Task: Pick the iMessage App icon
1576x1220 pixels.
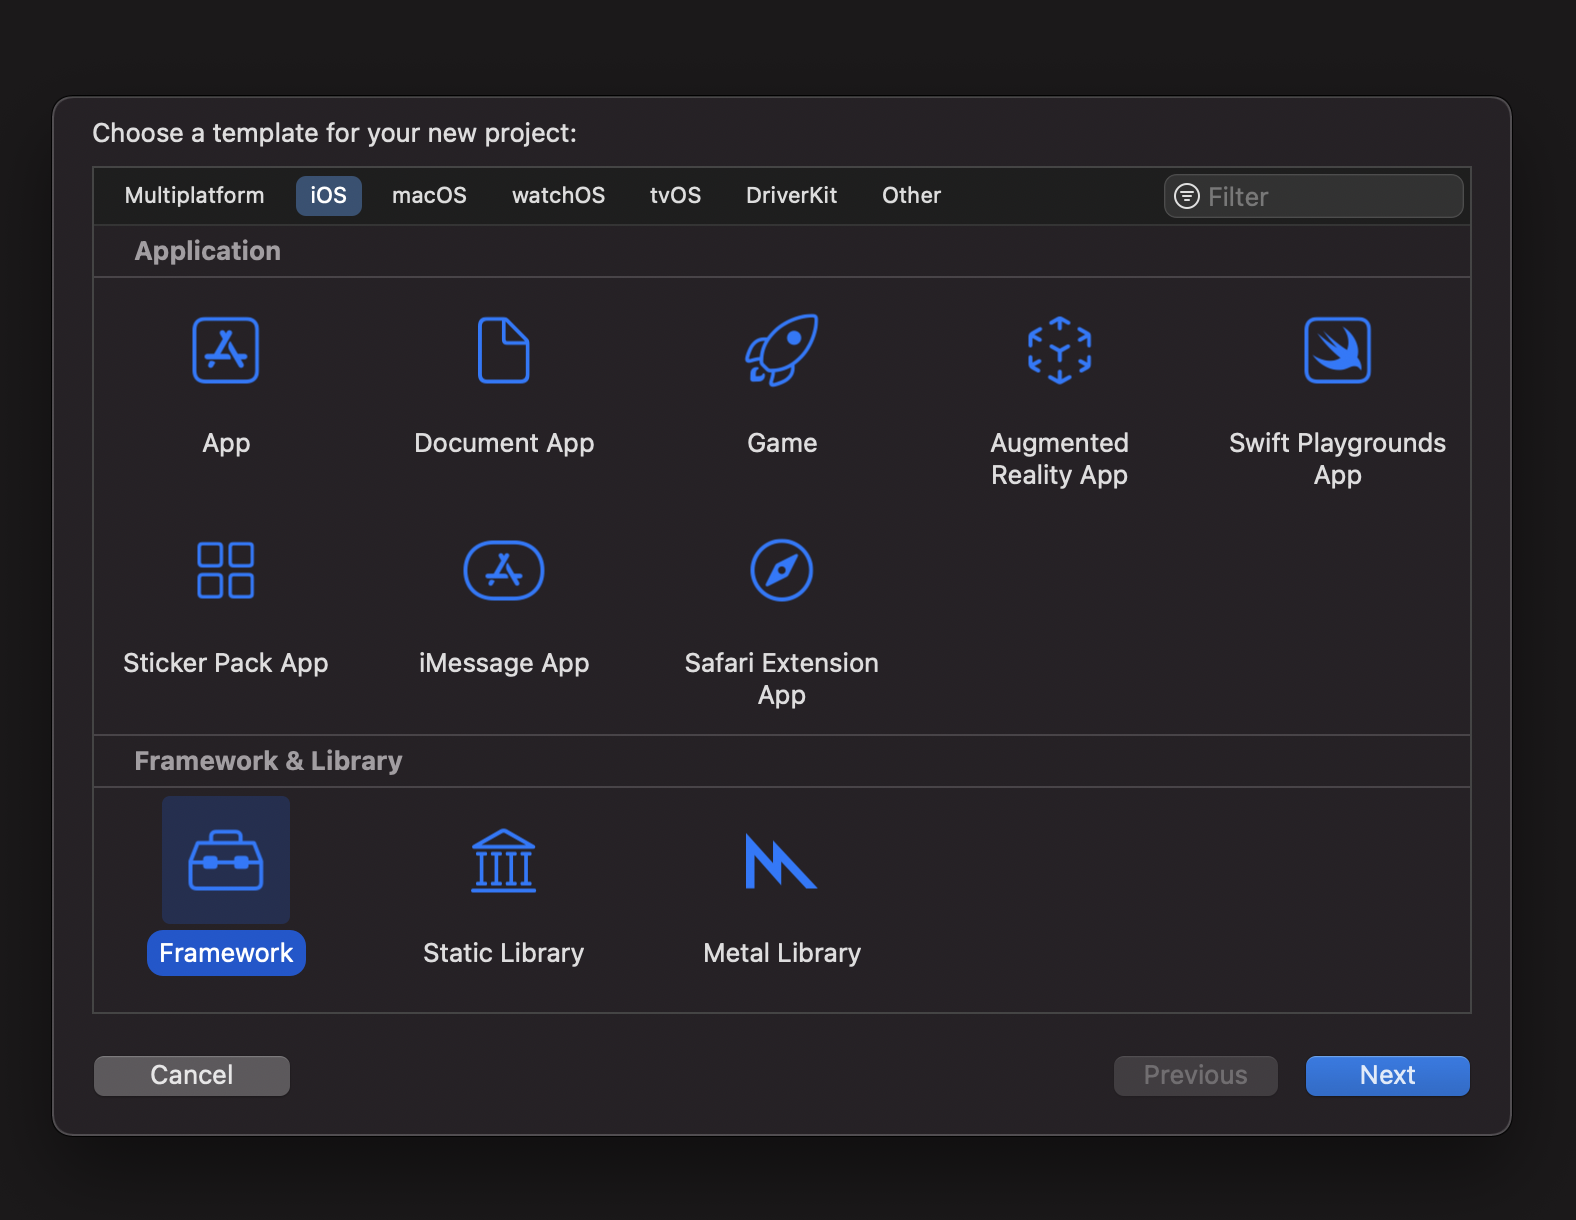Action: [x=504, y=570]
